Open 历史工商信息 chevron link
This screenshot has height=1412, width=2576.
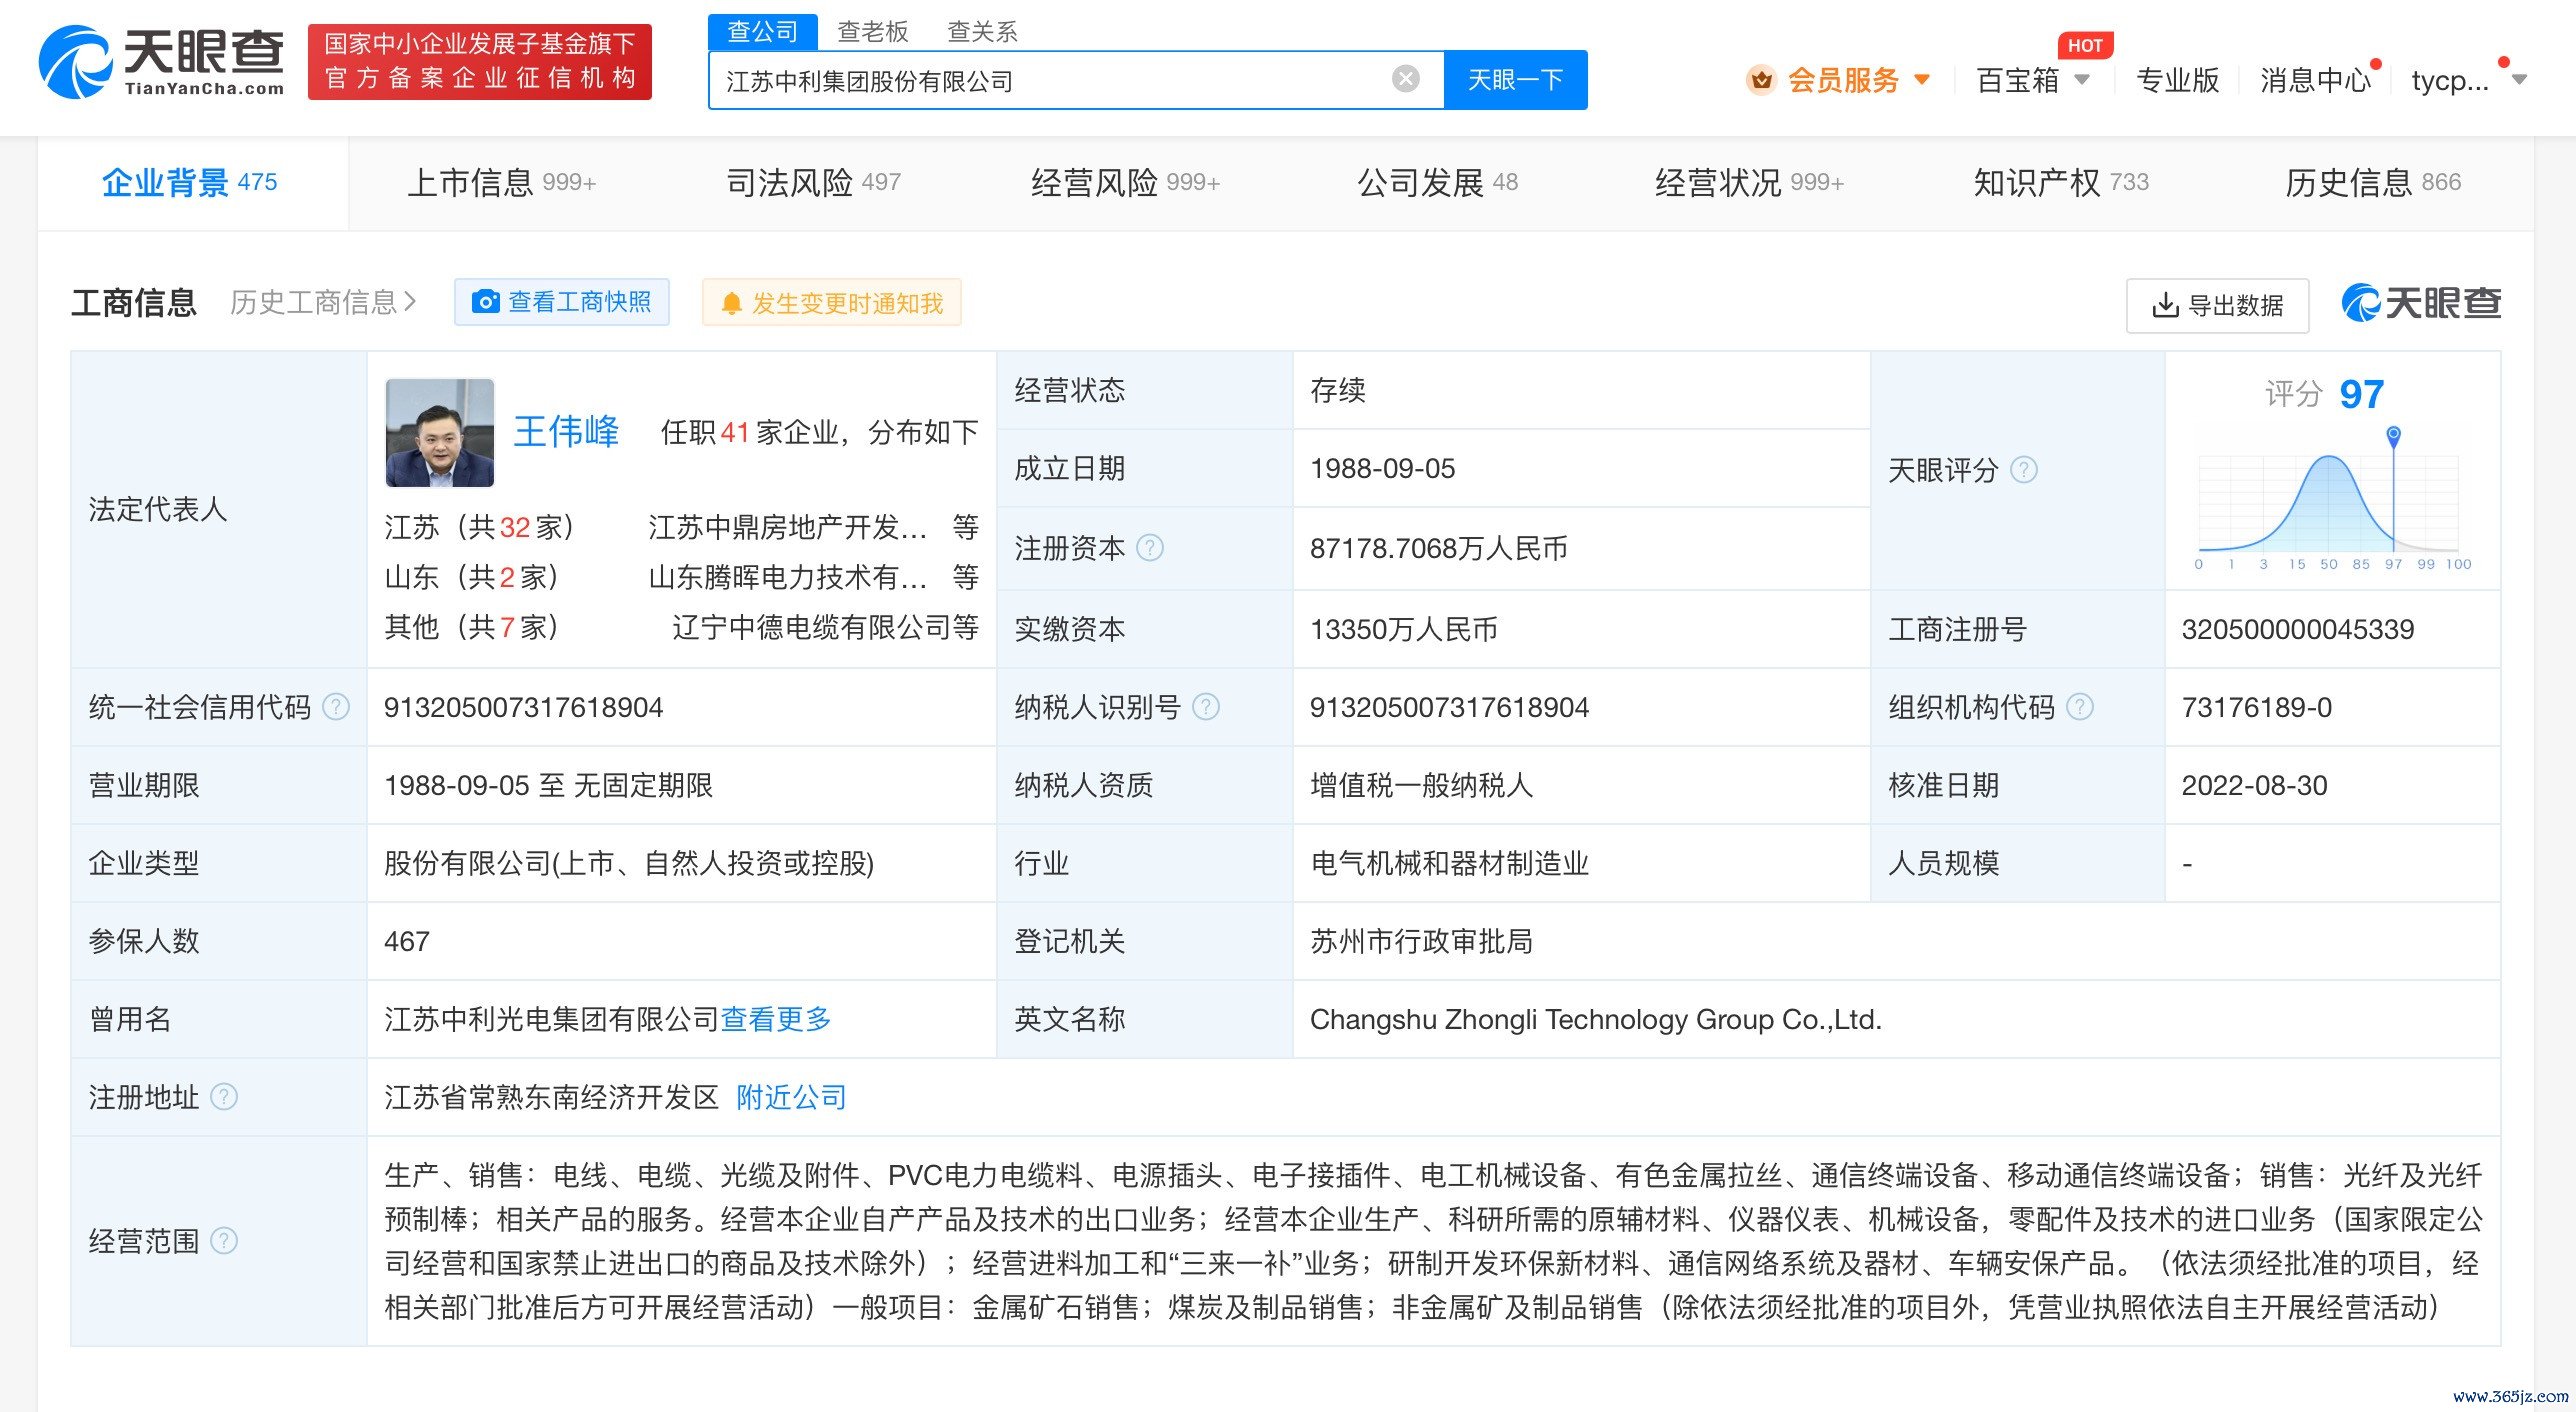[323, 302]
